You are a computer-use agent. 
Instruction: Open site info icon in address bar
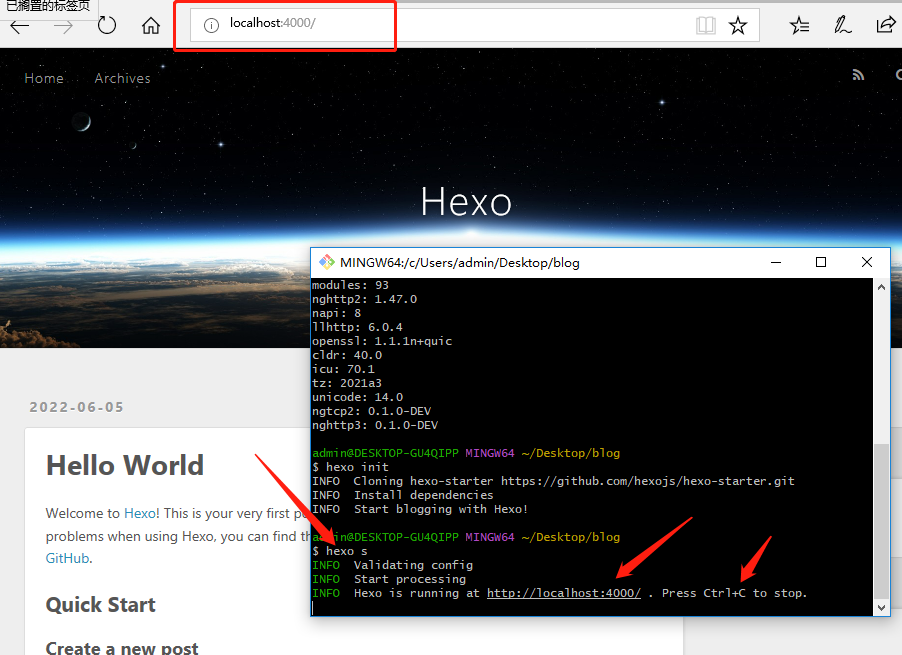[211, 25]
